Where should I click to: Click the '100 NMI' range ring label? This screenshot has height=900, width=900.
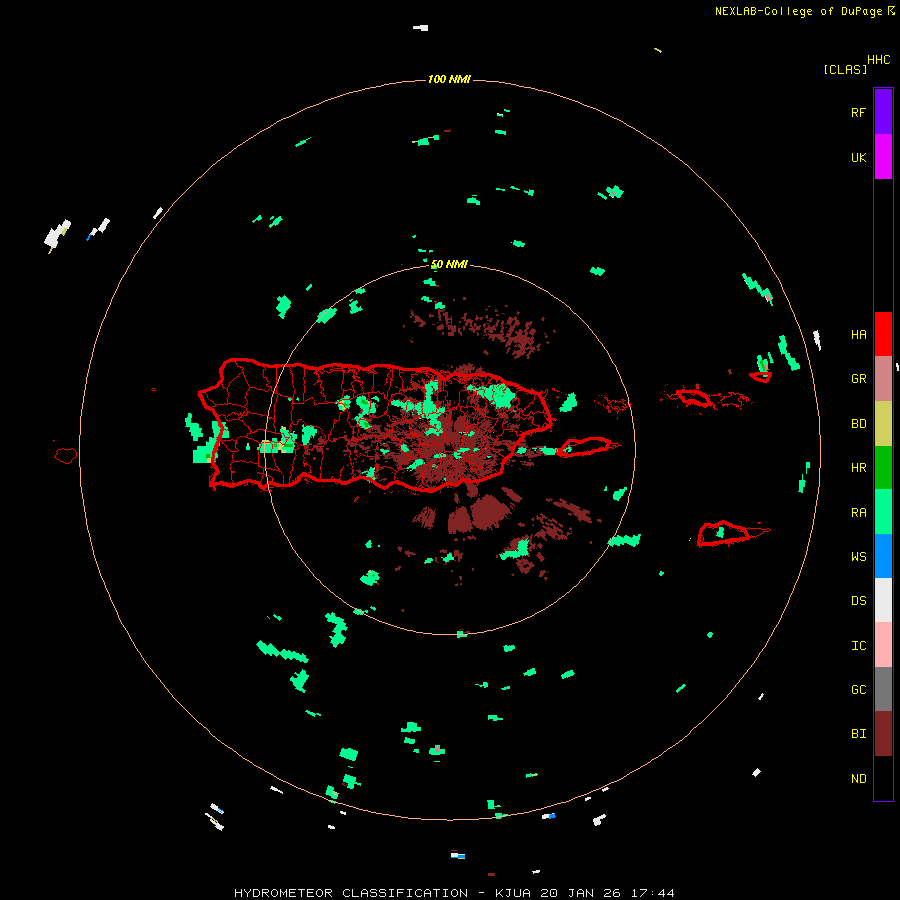pos(449,79)
